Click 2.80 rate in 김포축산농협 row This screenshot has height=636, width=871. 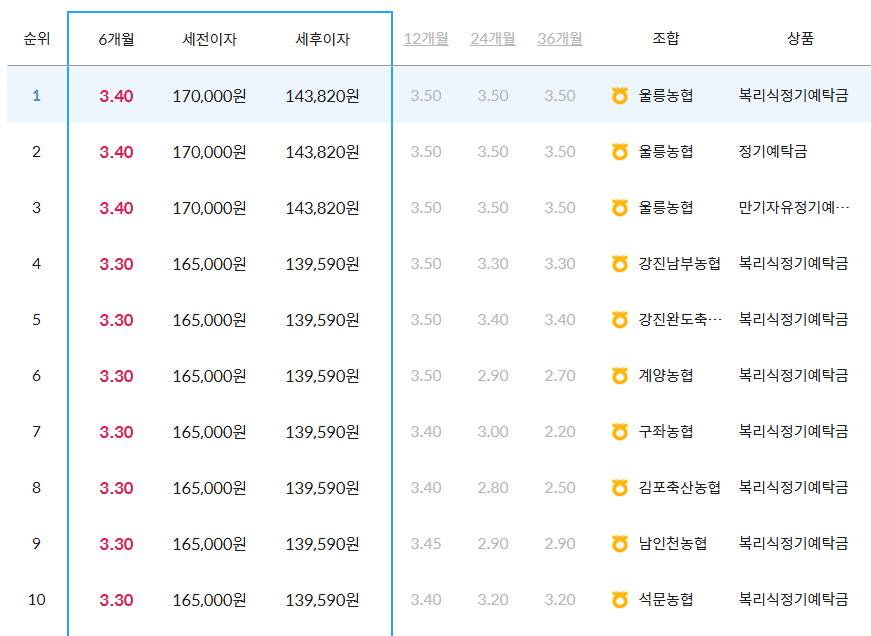[x=493, y=488]
